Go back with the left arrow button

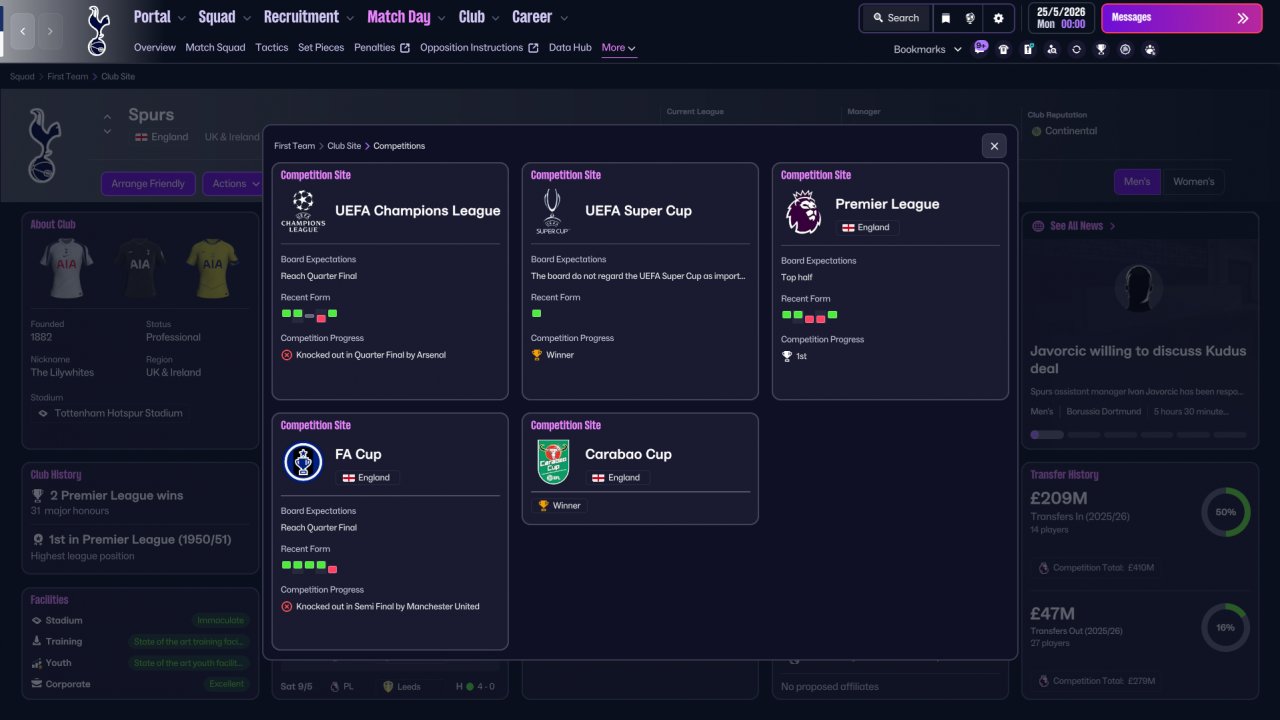point(22,31)
